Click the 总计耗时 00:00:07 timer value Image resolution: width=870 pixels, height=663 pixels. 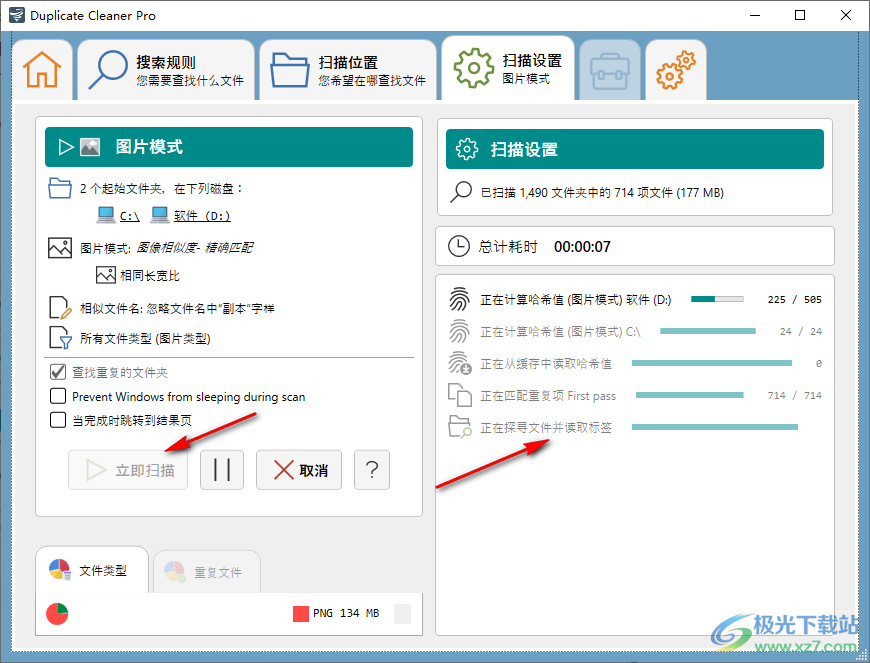coord(582,246)
